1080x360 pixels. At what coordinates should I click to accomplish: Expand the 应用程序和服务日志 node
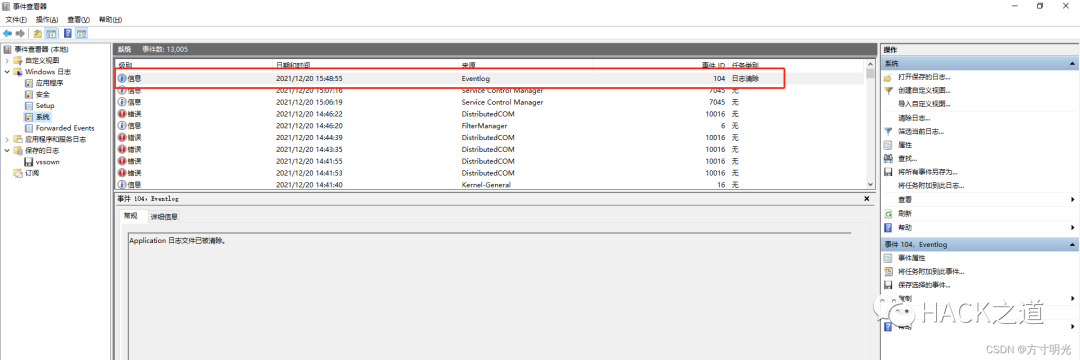coord(8,139)
